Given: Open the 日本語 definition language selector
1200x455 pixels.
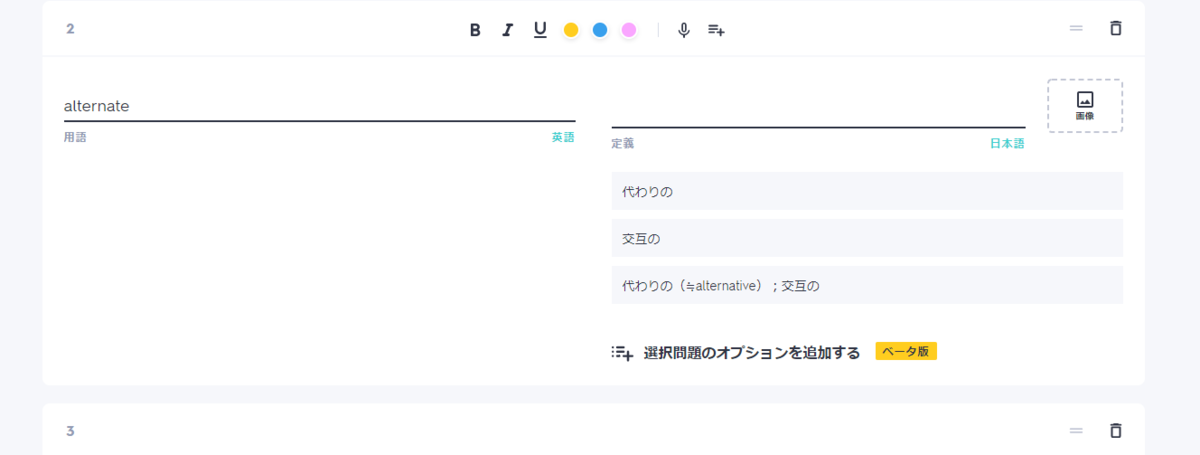Looking at the screenshot, I should point(1007,144).
